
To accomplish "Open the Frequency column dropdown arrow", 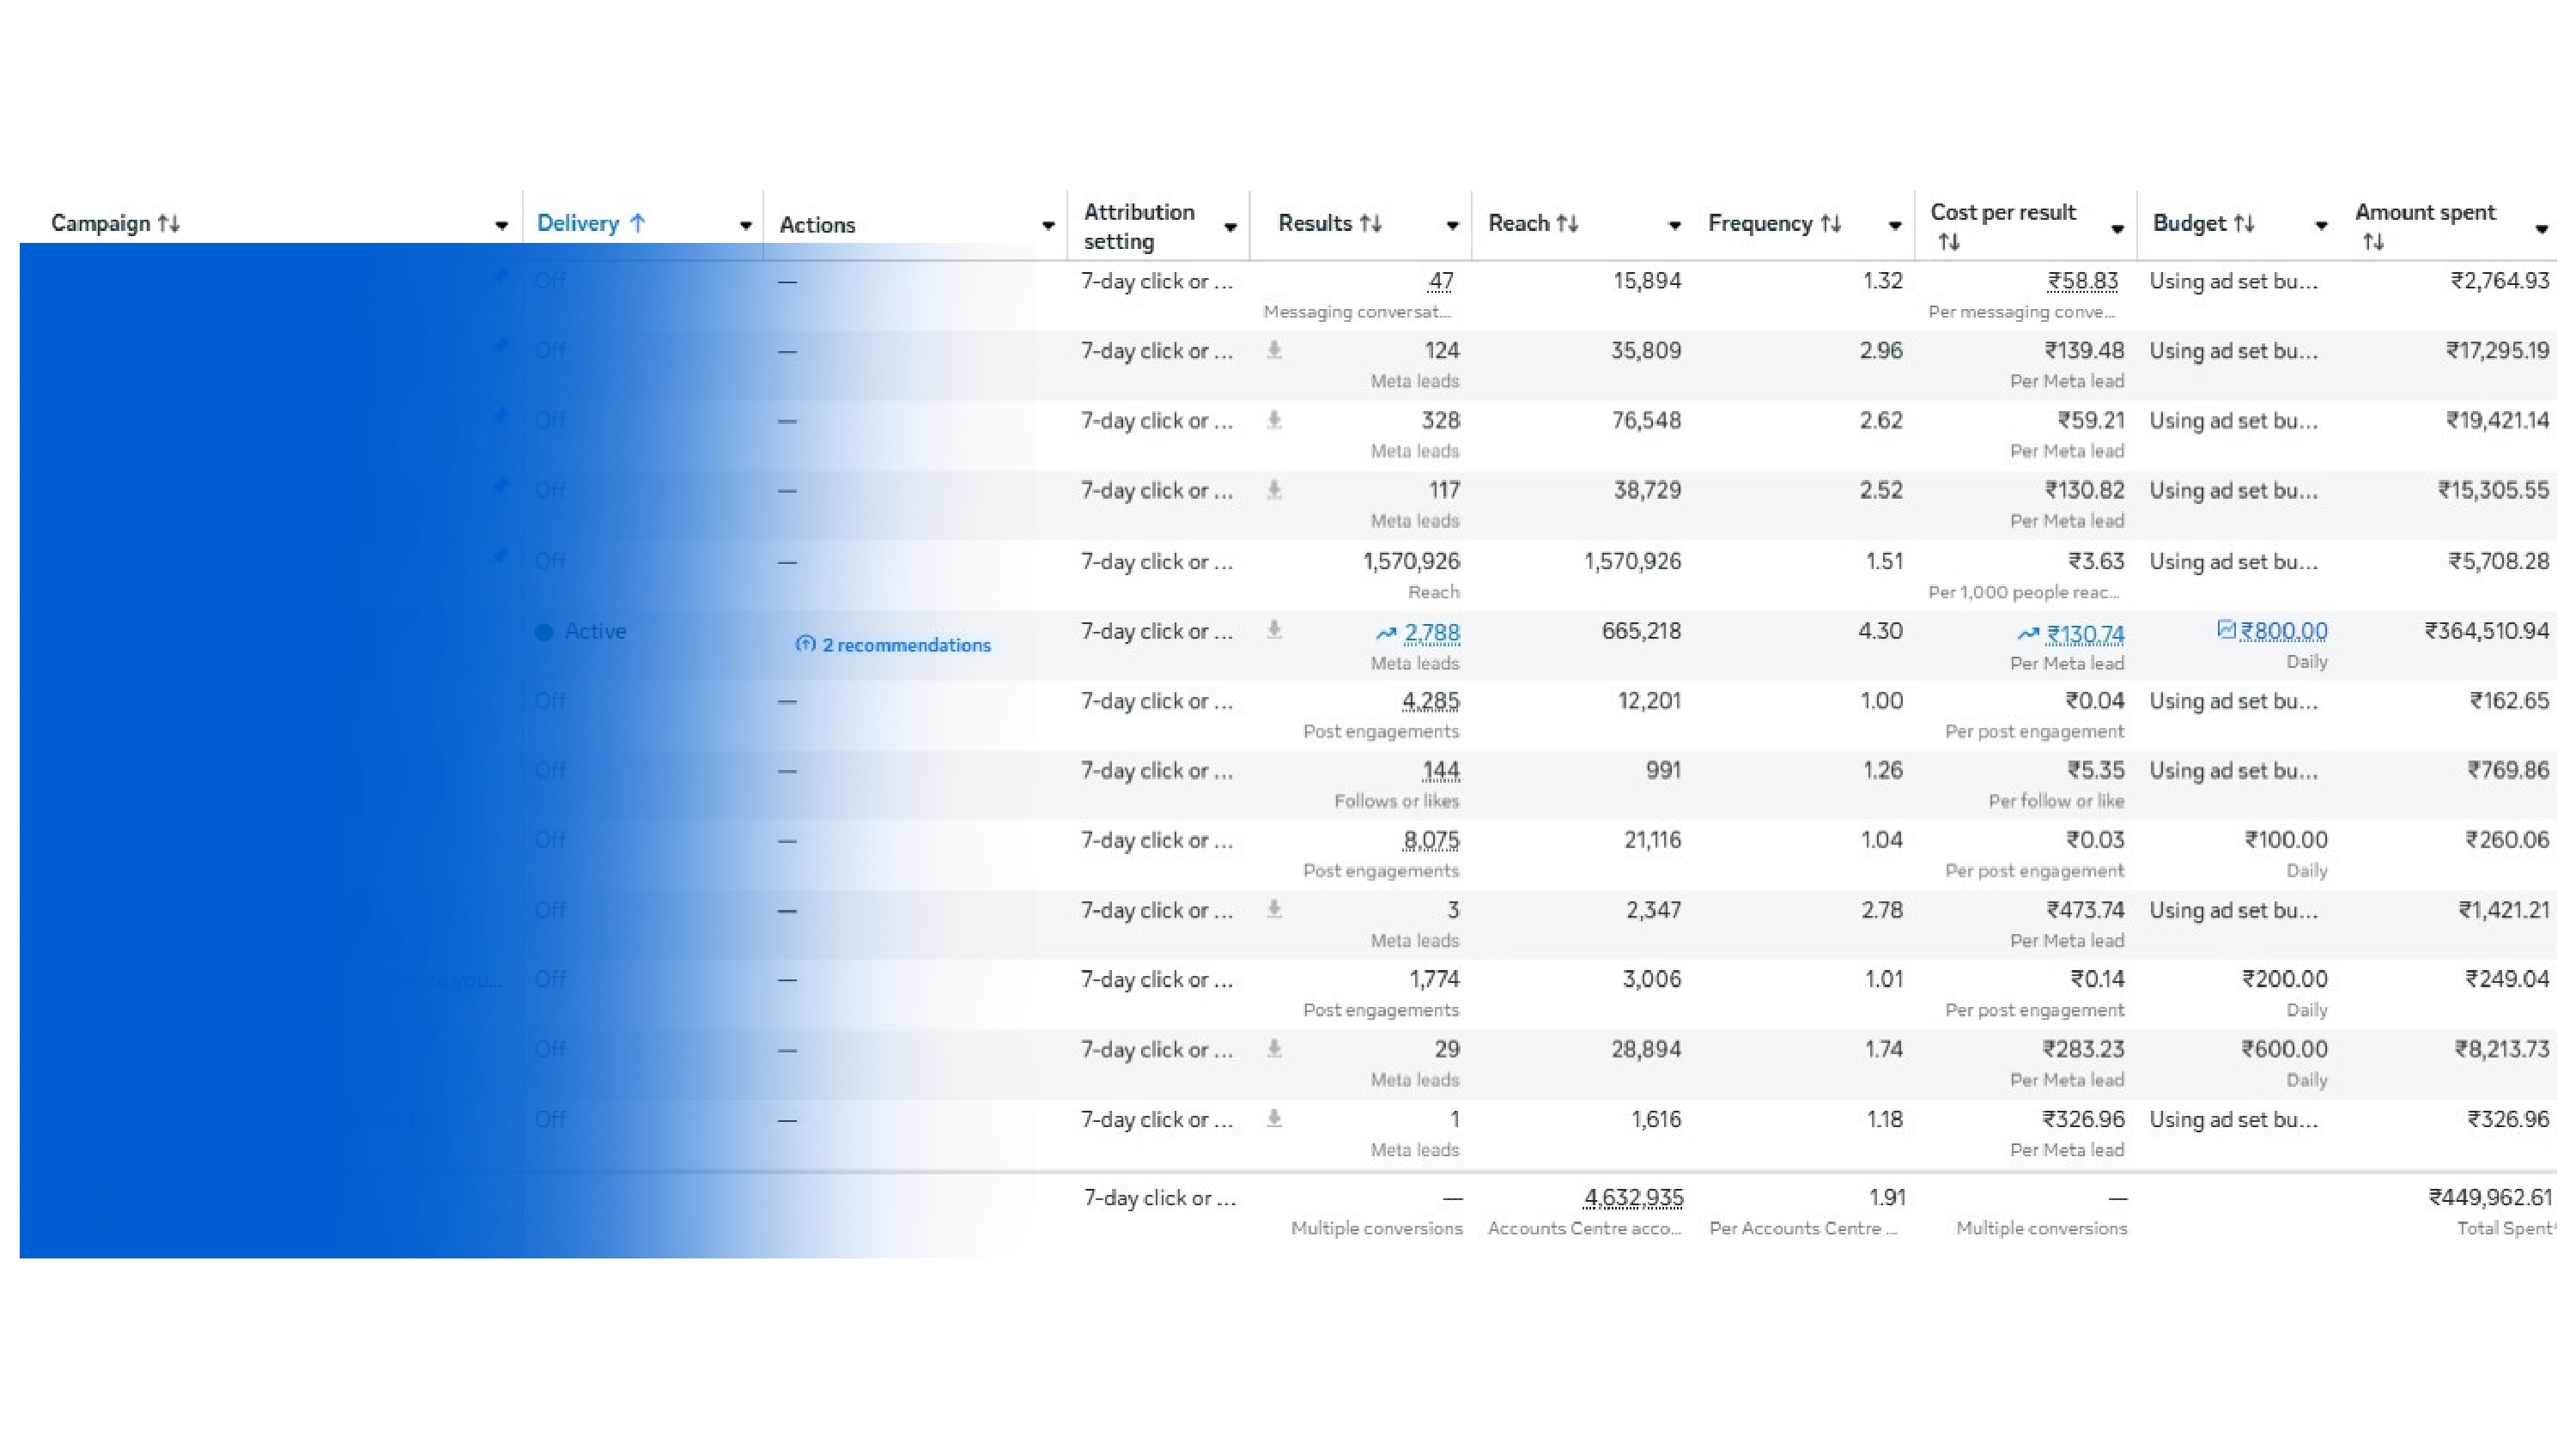I will click(1895, 226).
